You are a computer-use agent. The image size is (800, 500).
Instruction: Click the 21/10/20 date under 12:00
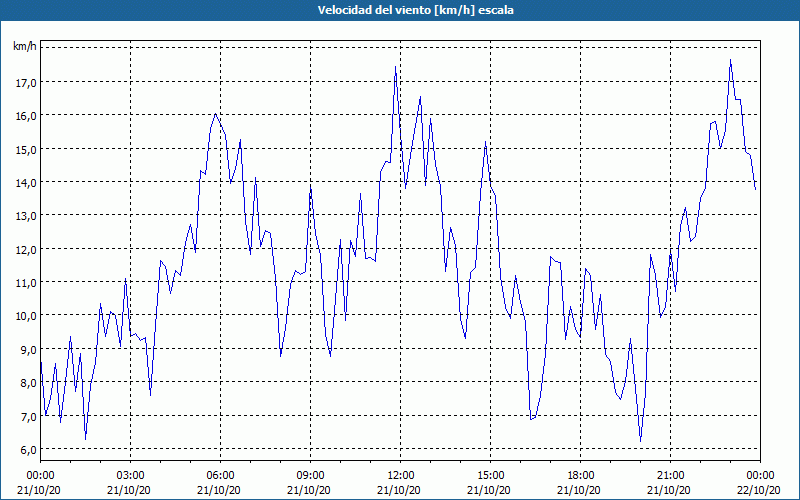[399, 490]
